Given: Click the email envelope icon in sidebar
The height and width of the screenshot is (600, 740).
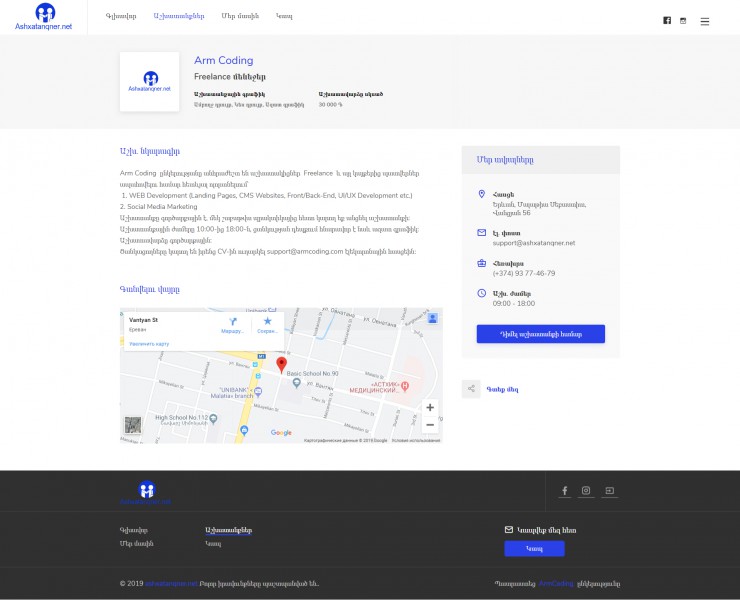Looking at the screenshot, I should click(481, 233).
